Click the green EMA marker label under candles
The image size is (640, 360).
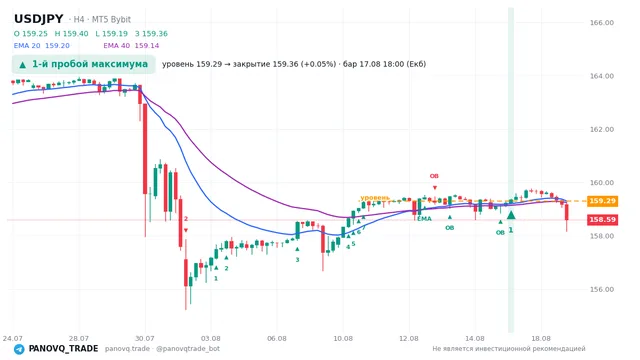(x=424, y=219)
